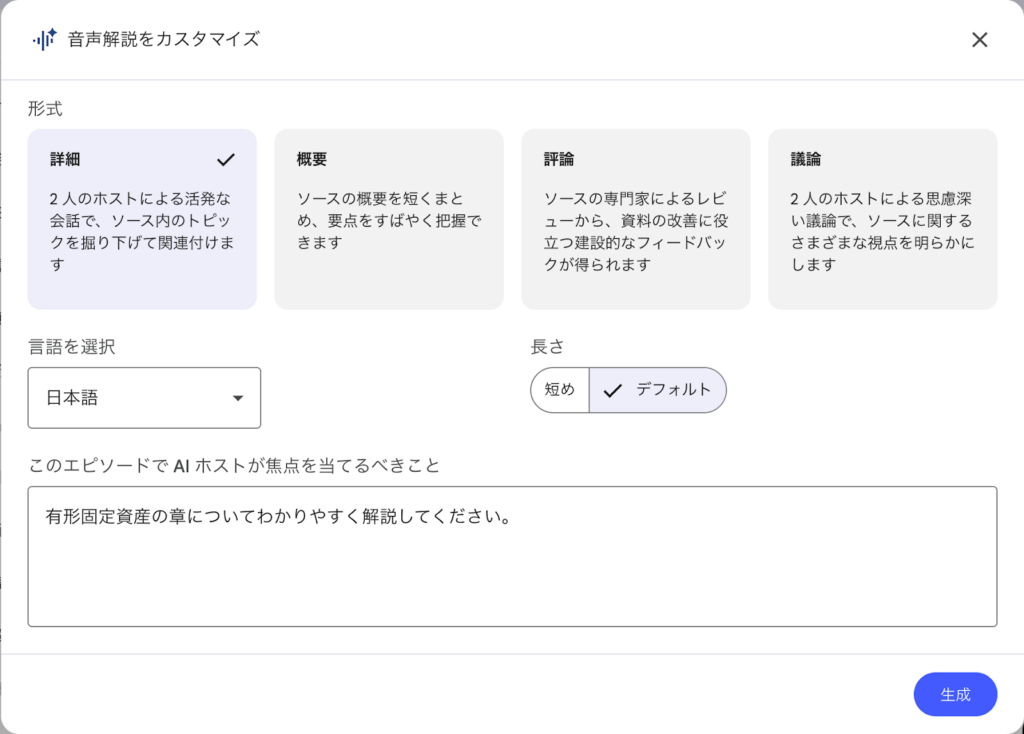Image resolution: width=1024 pixels, height=734 pixels.
Task: Select the 概要 format card
Action: click(x=388, y=217)
